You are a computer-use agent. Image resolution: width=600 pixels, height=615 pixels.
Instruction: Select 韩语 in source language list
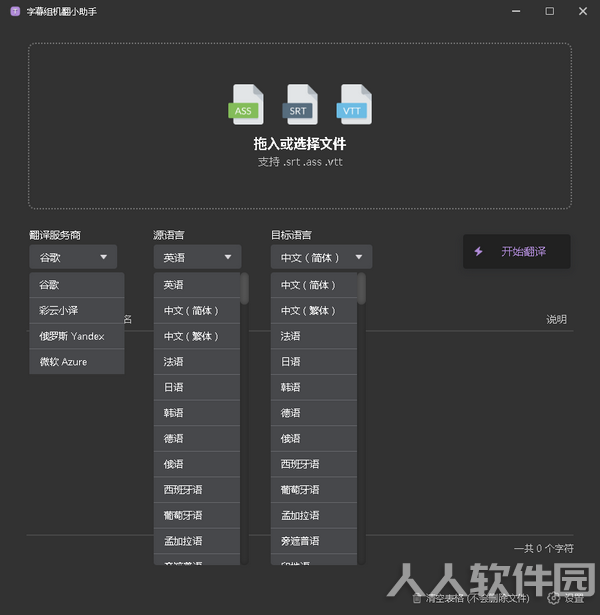(x=197, y=413)
